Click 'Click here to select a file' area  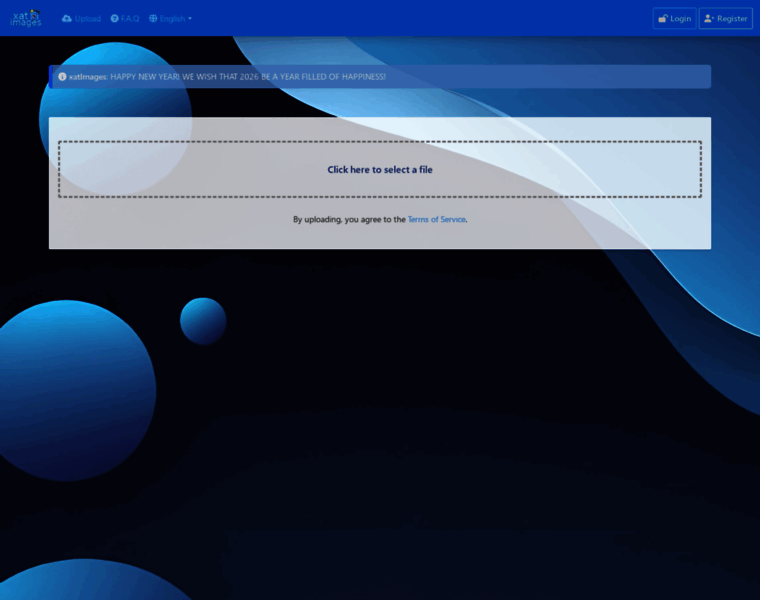[x=380, y=169]
